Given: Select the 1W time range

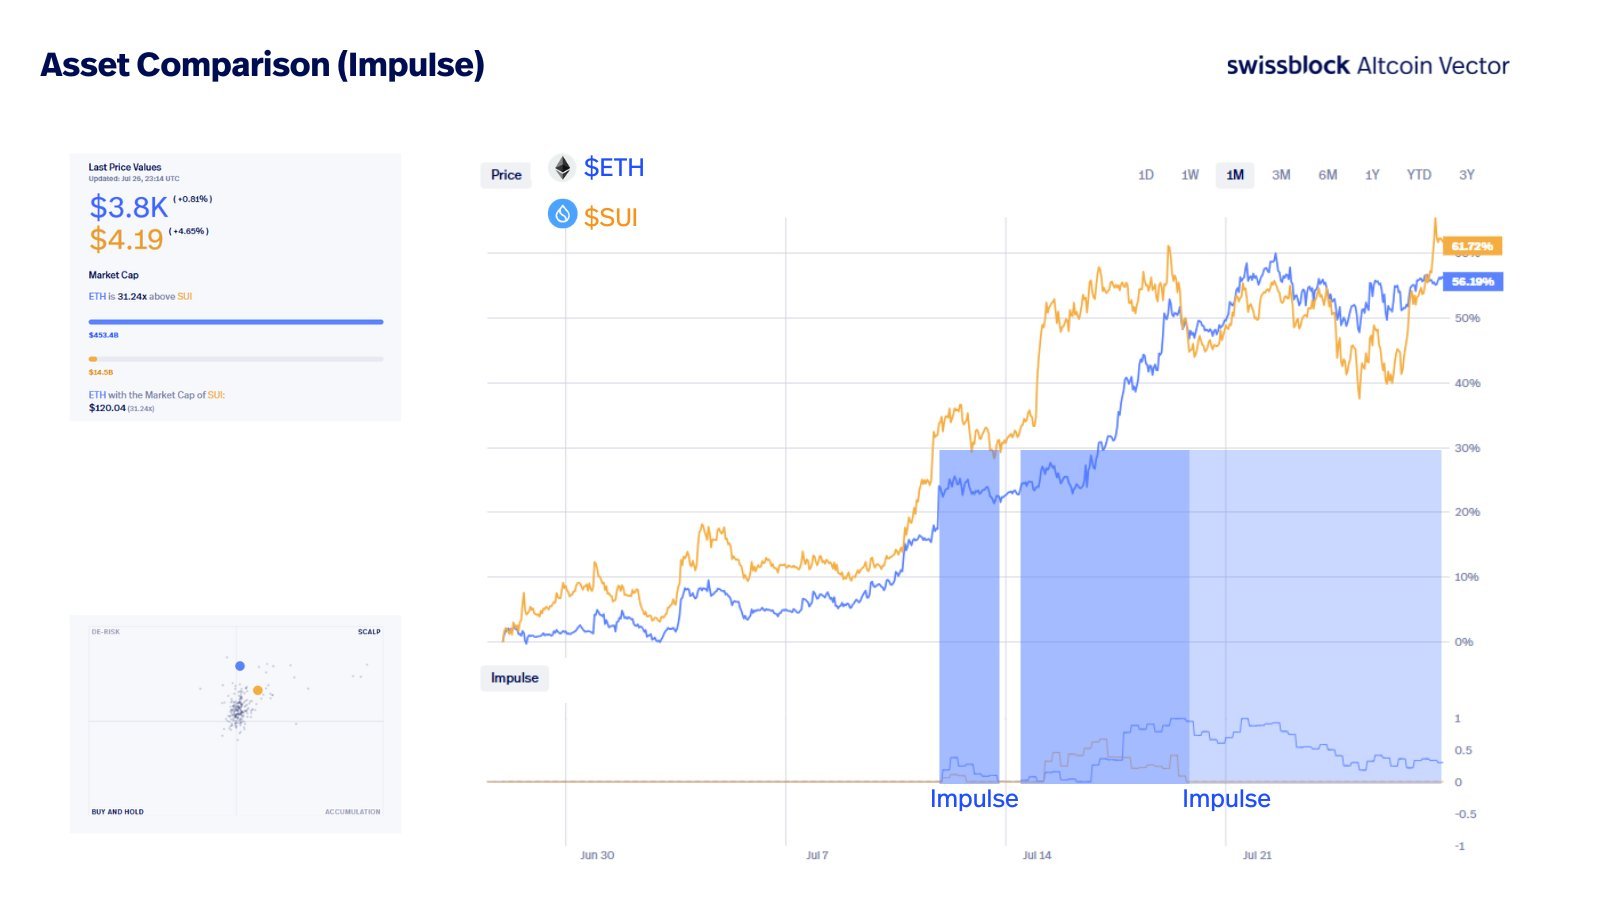Looking at the screenshot, I should click(1190, 175).
